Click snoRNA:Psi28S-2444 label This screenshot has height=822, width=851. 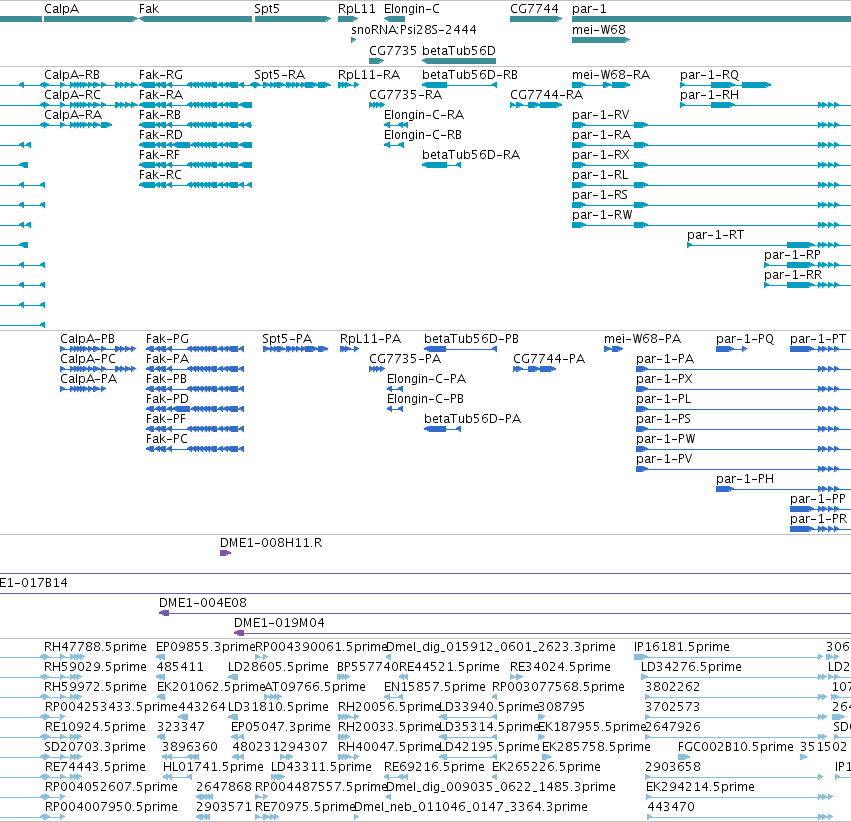[x=414, y=29]
